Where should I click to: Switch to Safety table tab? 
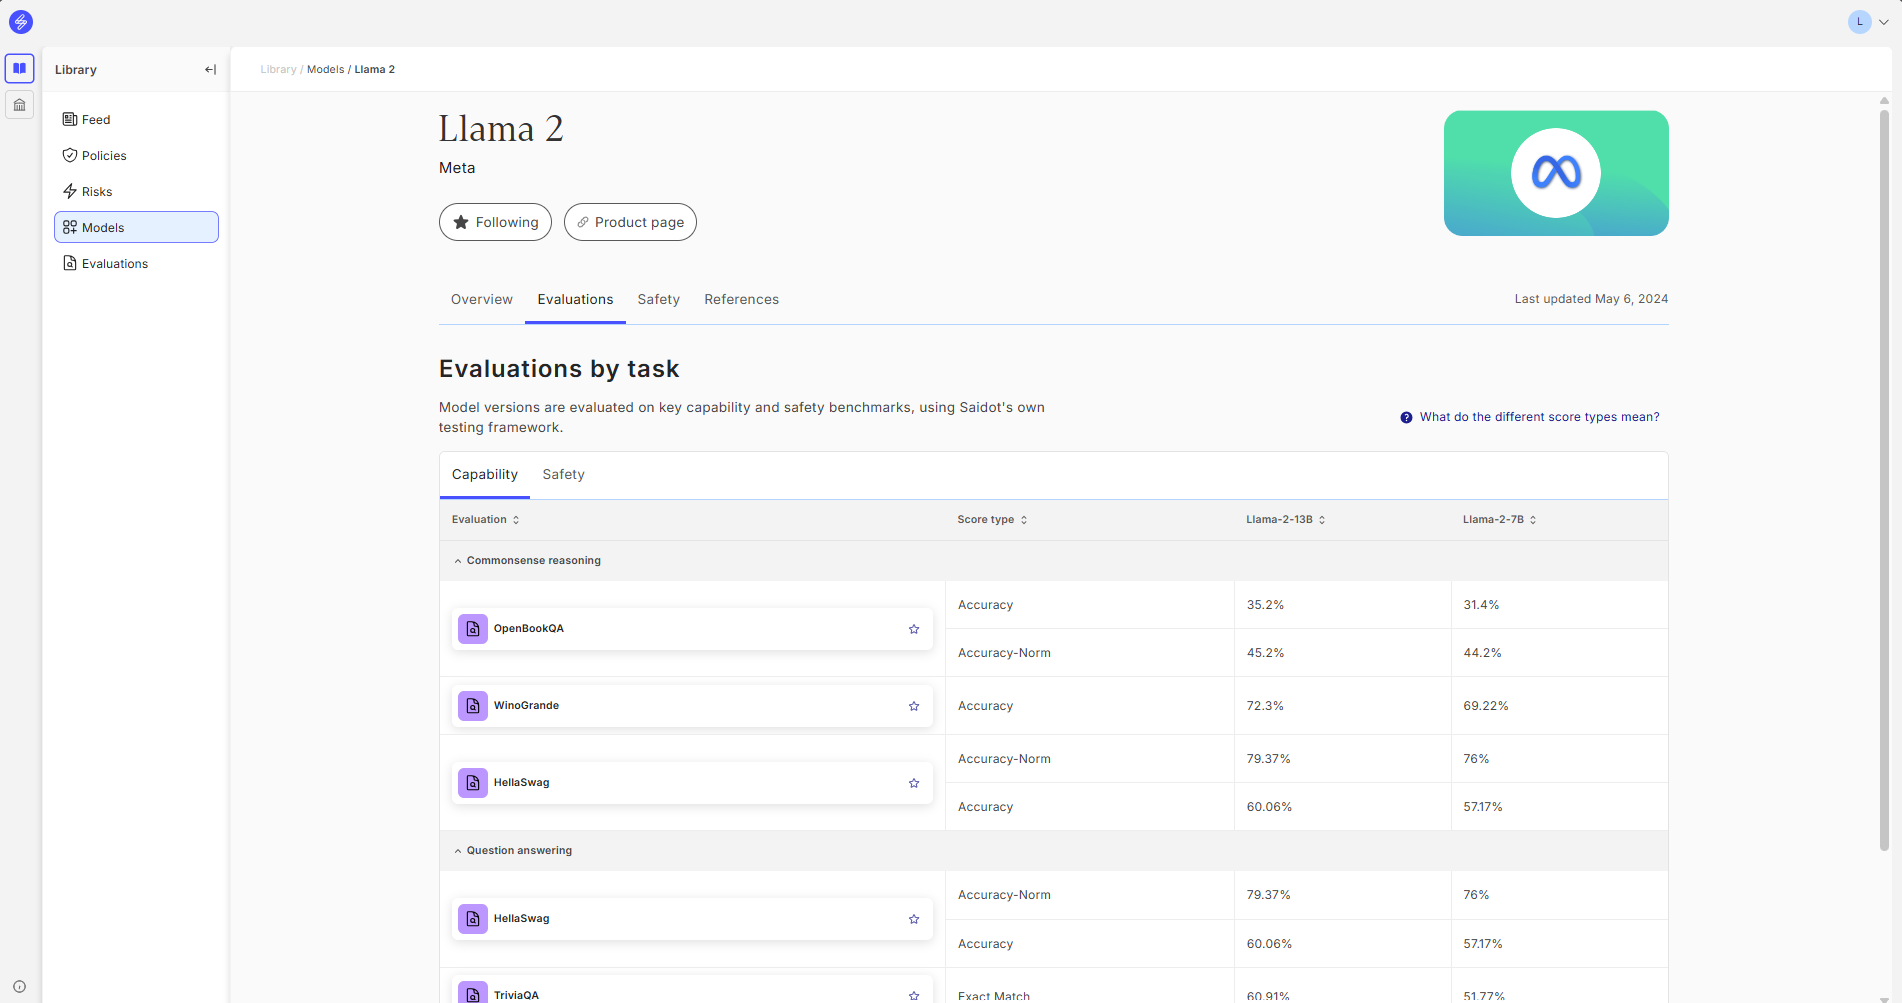click(x=563, y=474)
